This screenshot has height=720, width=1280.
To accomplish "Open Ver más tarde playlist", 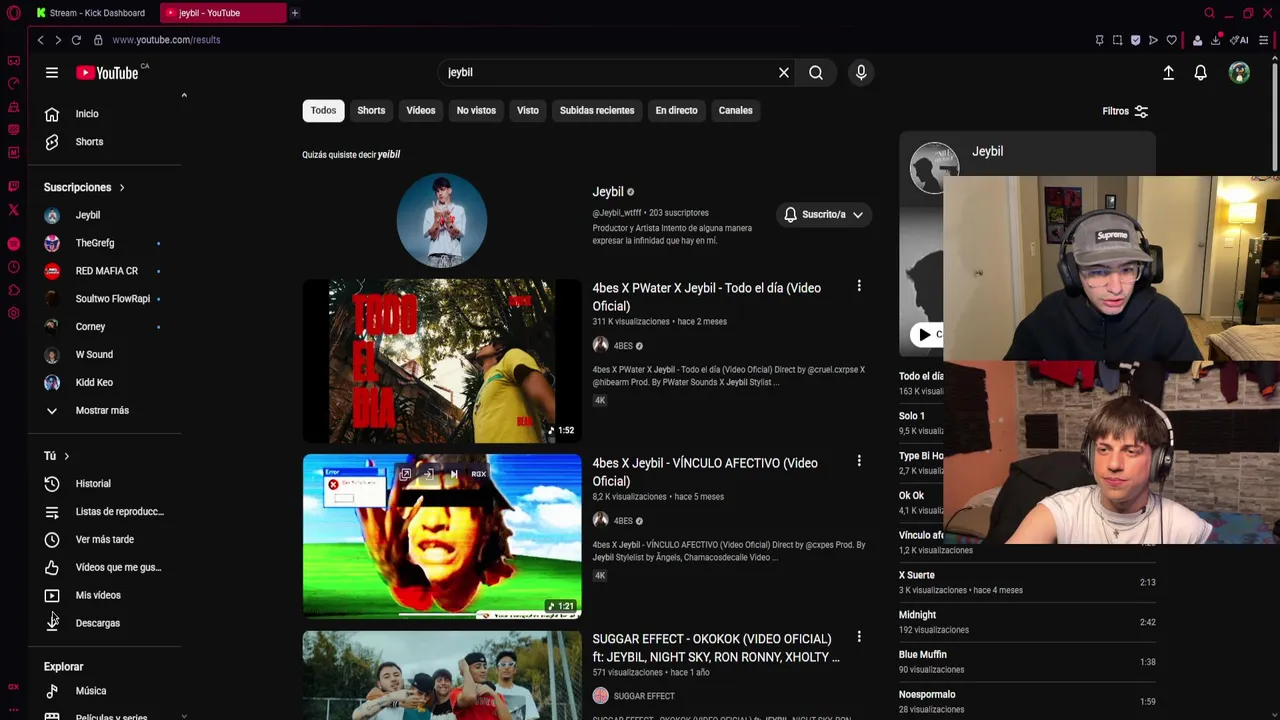I will (x=103, y=540).
